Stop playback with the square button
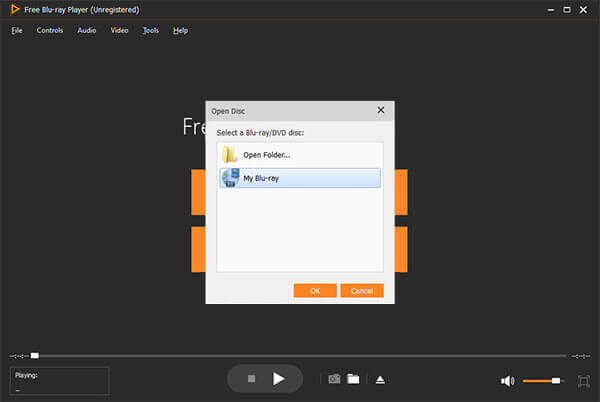 point(251,379)
